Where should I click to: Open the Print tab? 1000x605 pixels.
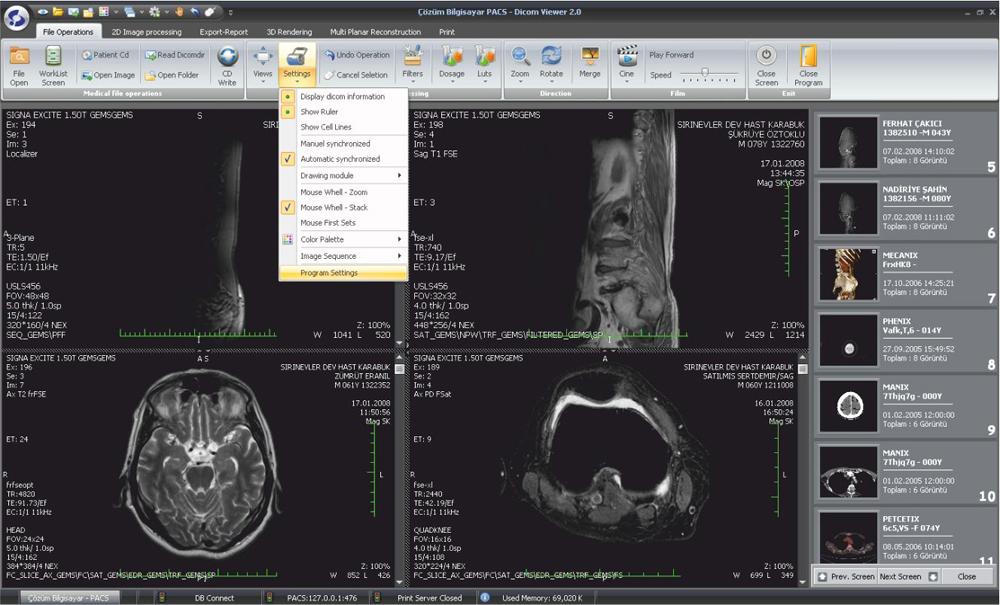(446, 32)
